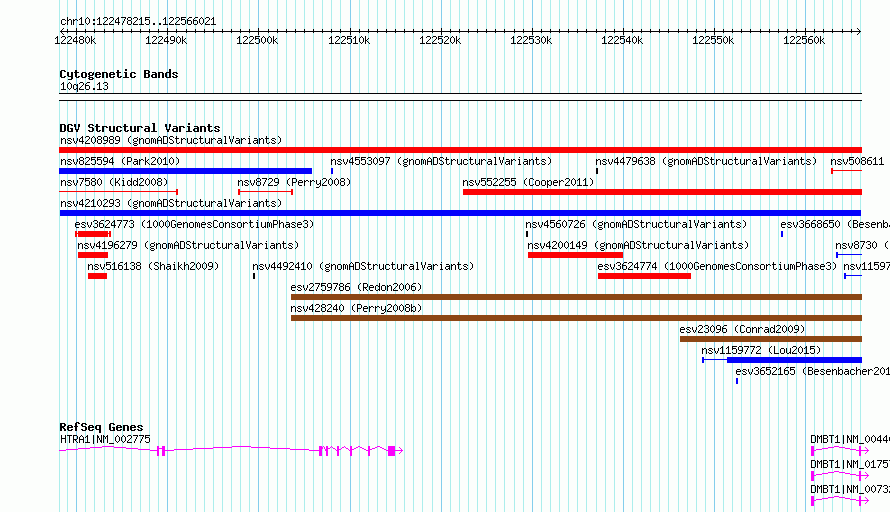Open the nsv8730 variant label
Screen dimensions: 890x512
(x=862, y=245)
